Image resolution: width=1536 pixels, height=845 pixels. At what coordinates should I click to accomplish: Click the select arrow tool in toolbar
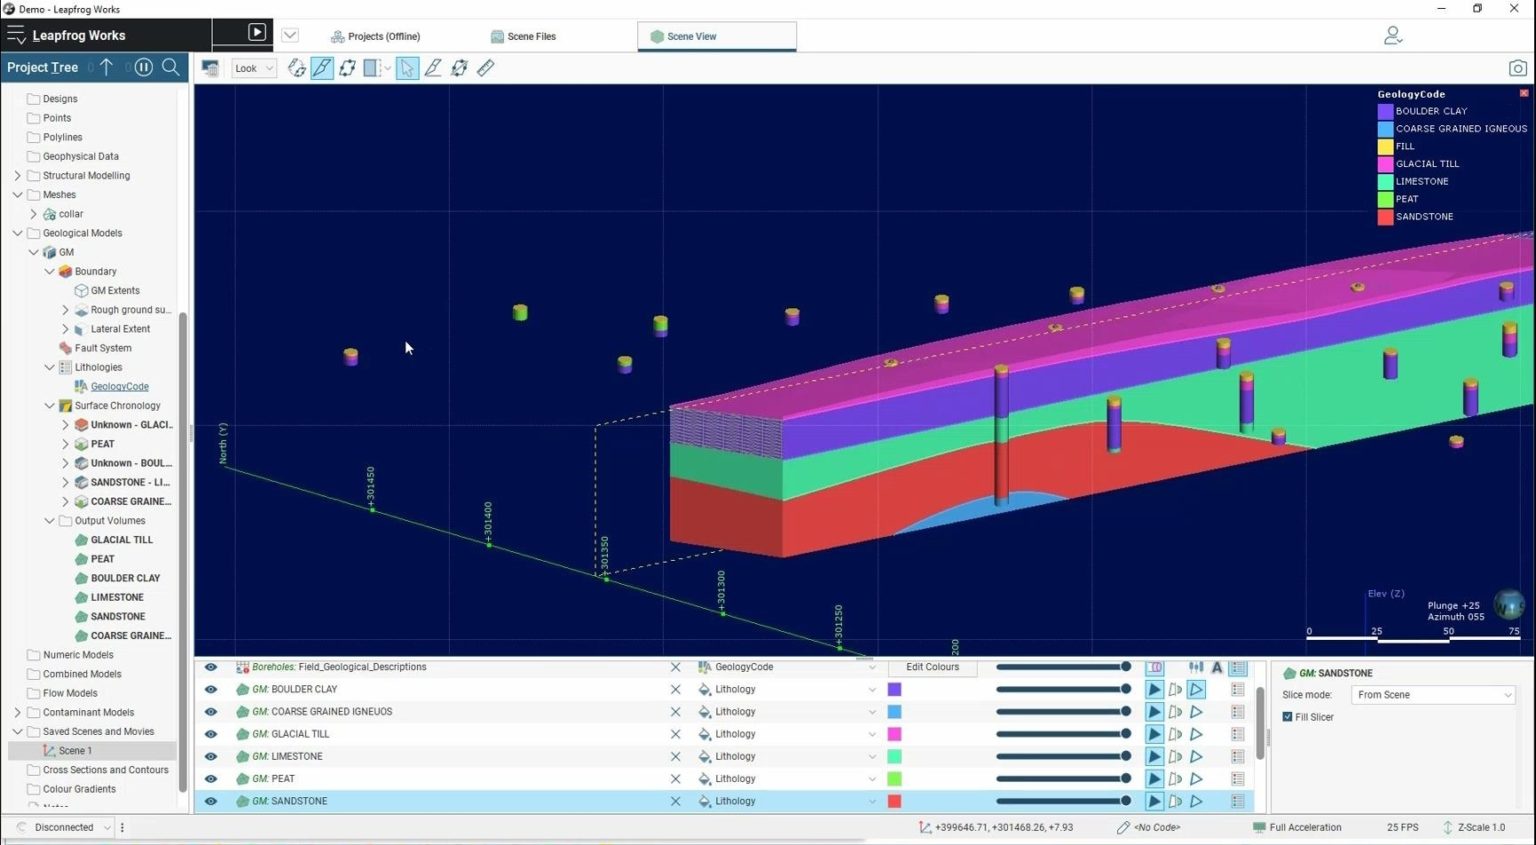[407, 68]
